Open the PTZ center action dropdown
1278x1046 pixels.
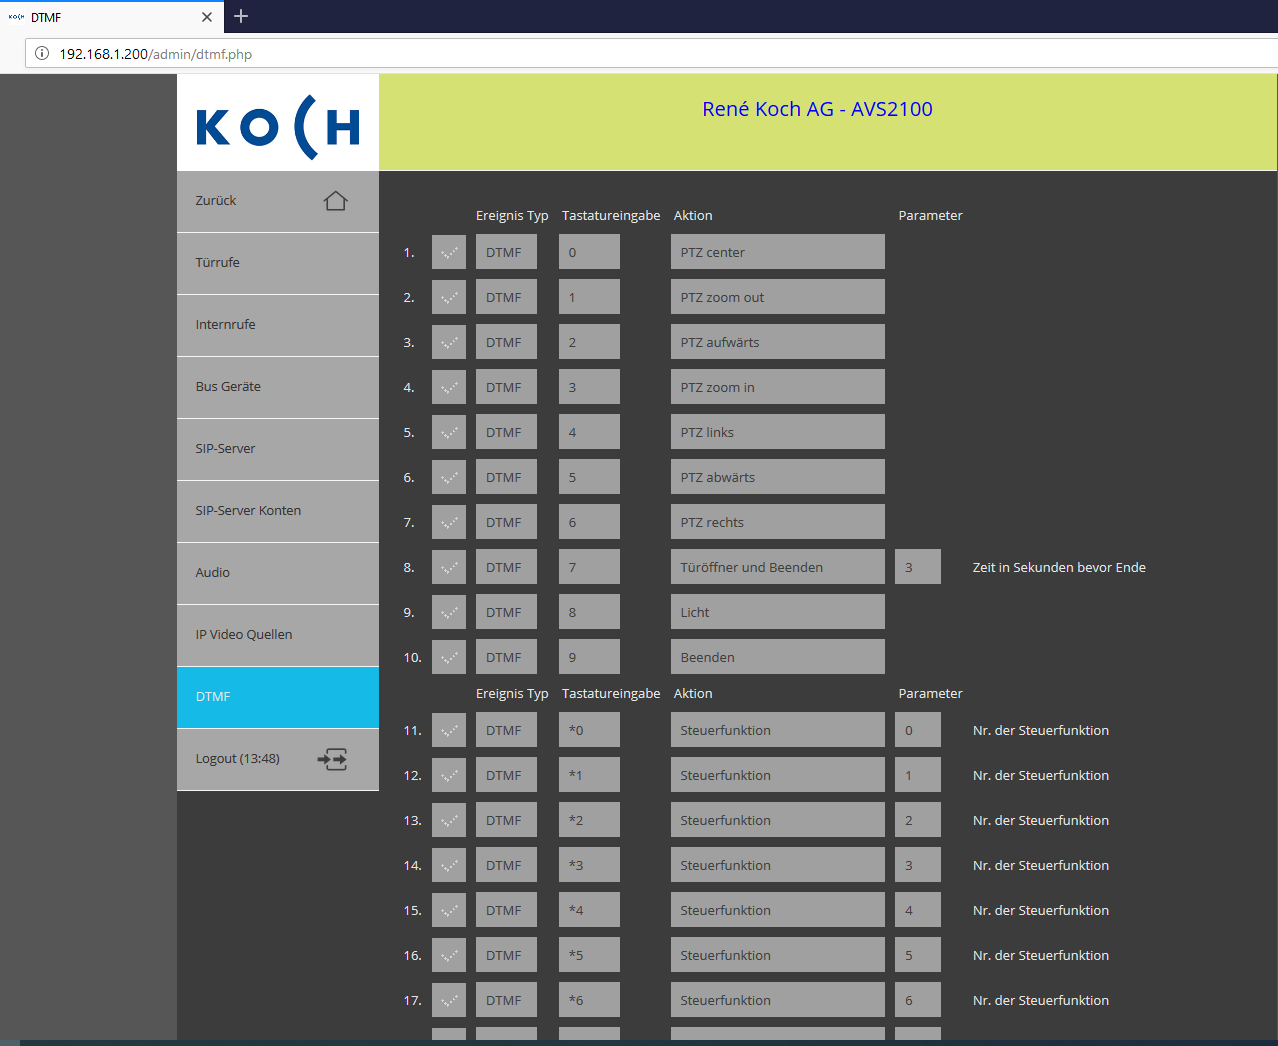point(778,252)
